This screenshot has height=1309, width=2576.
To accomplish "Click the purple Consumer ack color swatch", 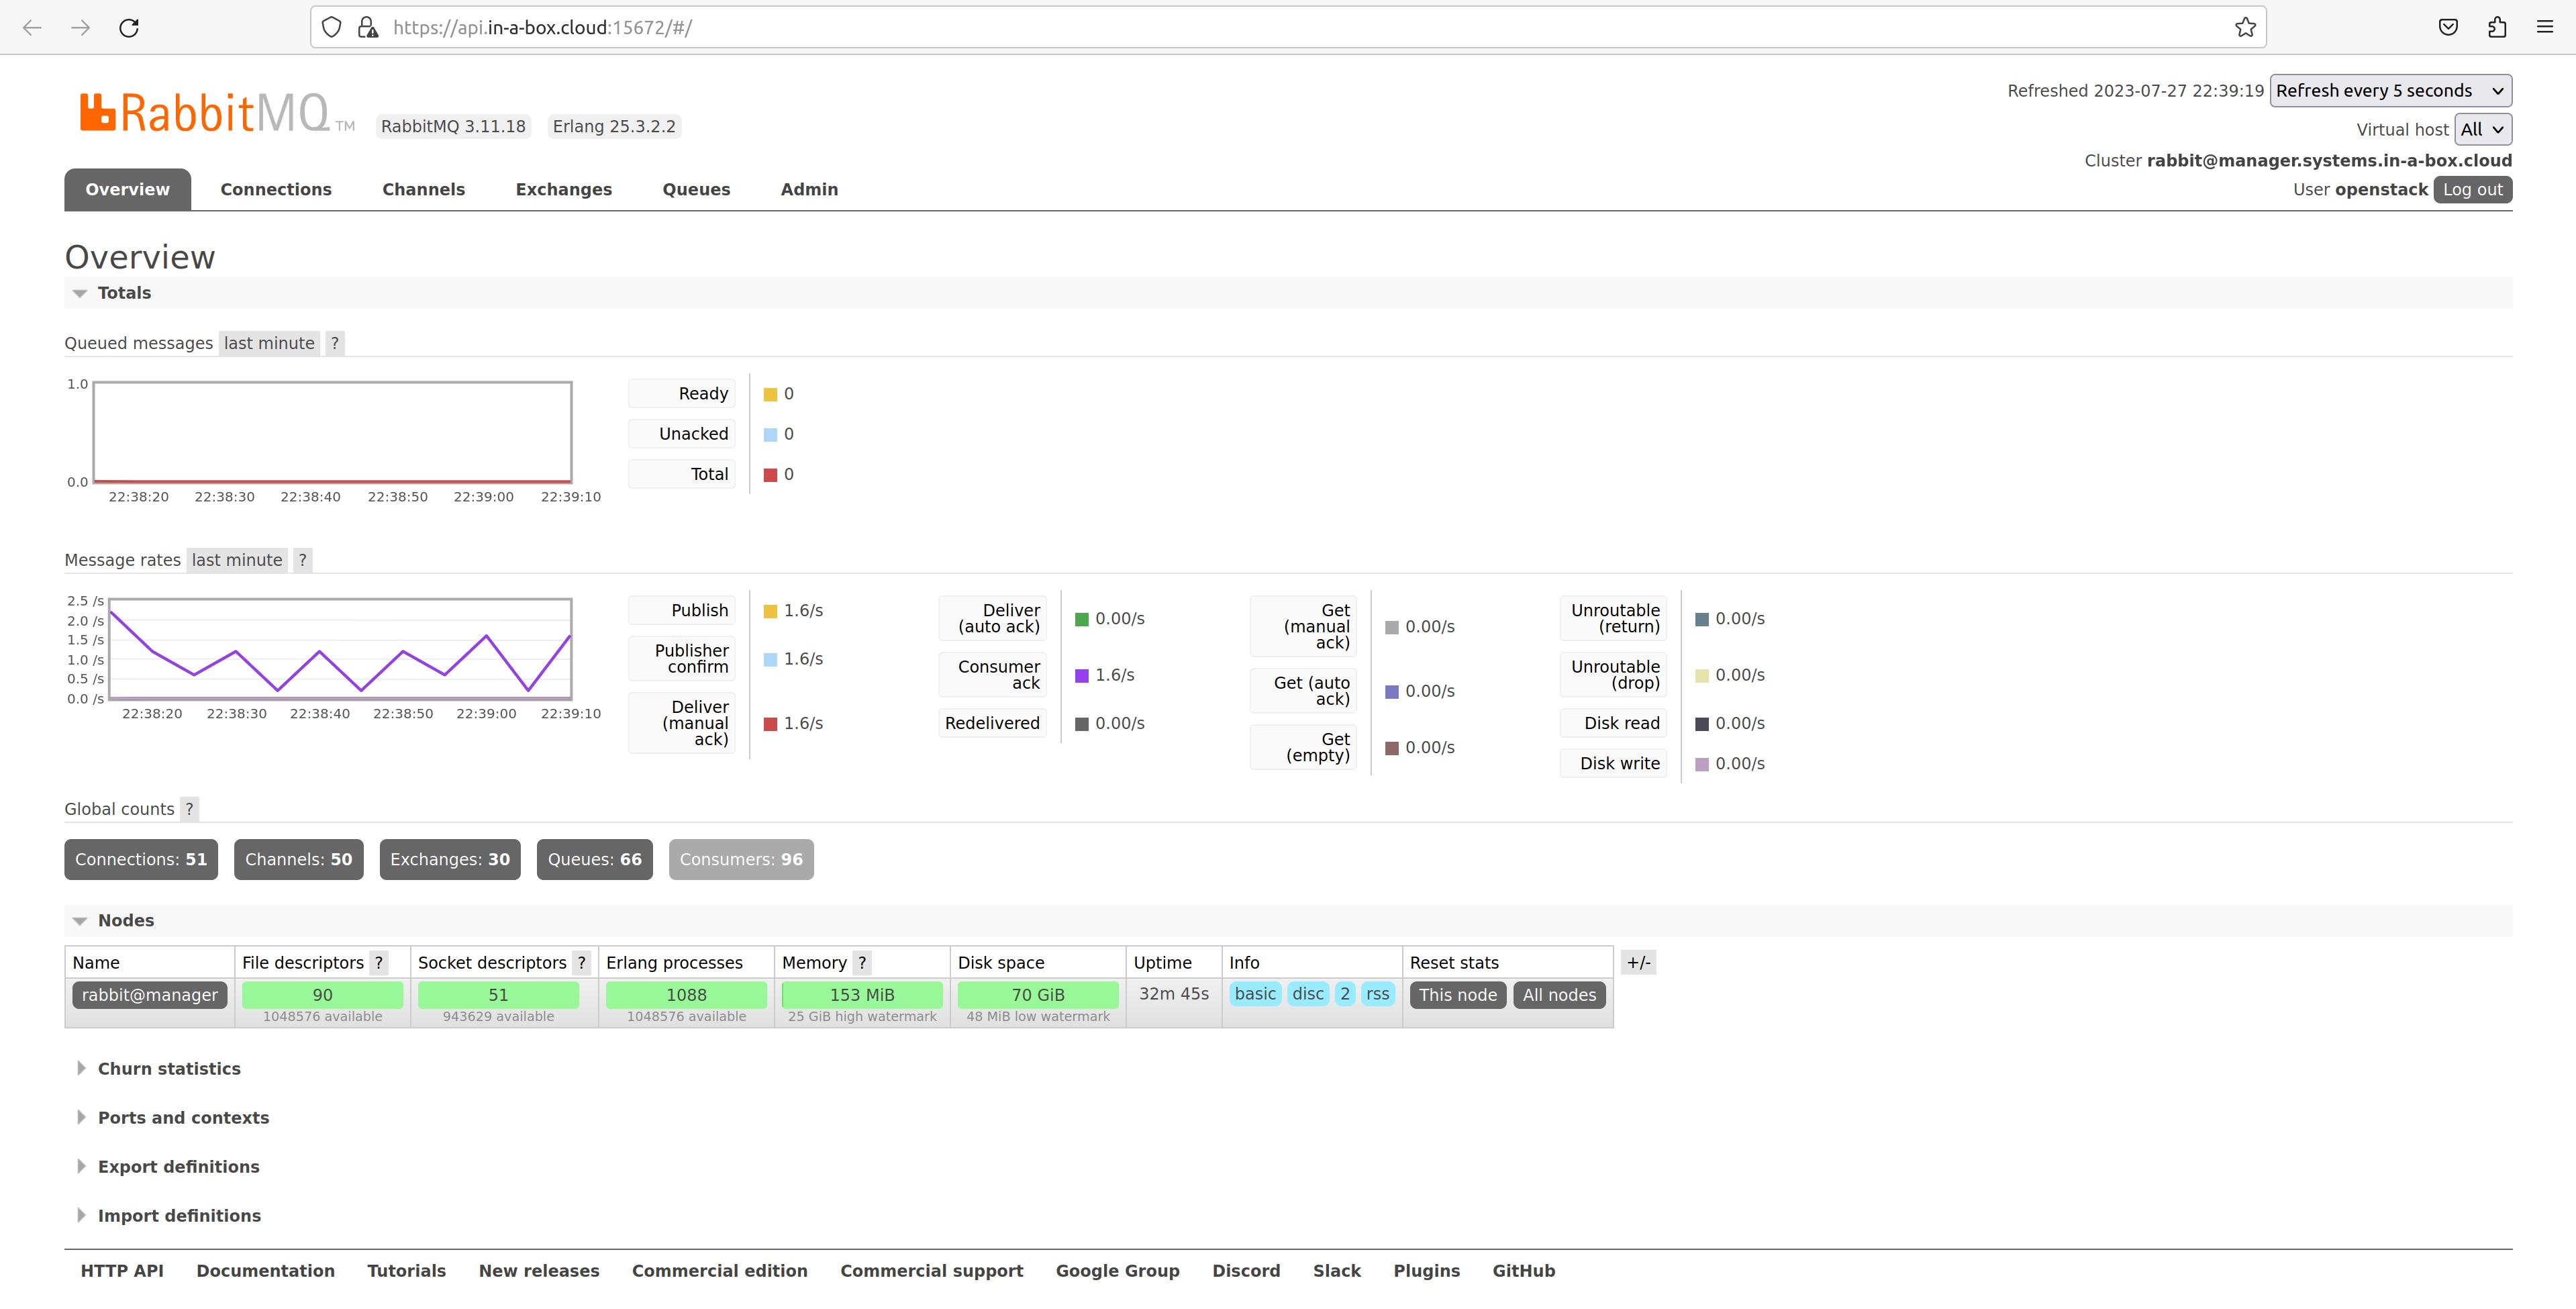I will coord(1081,676).
